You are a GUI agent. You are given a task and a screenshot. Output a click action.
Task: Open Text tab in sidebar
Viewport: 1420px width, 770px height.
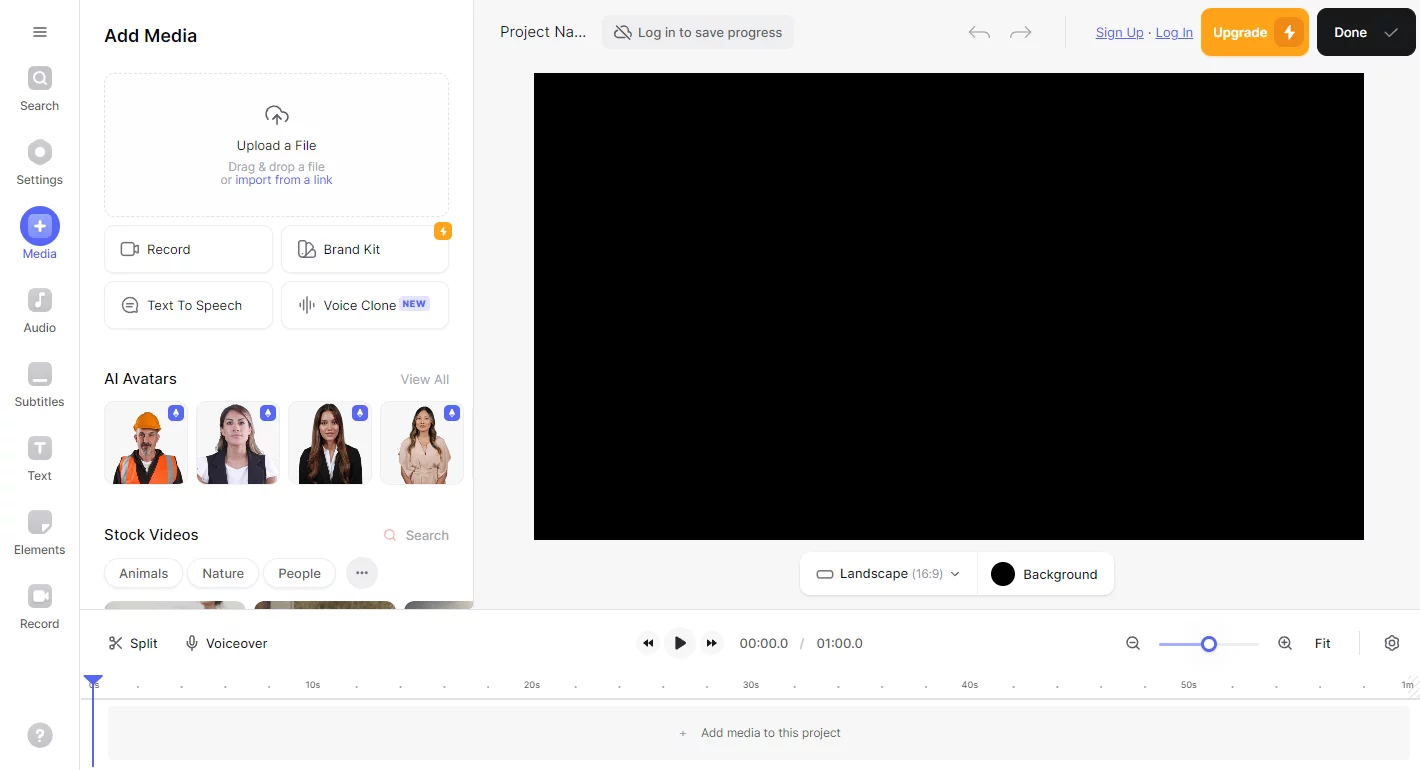coord(40,458)
